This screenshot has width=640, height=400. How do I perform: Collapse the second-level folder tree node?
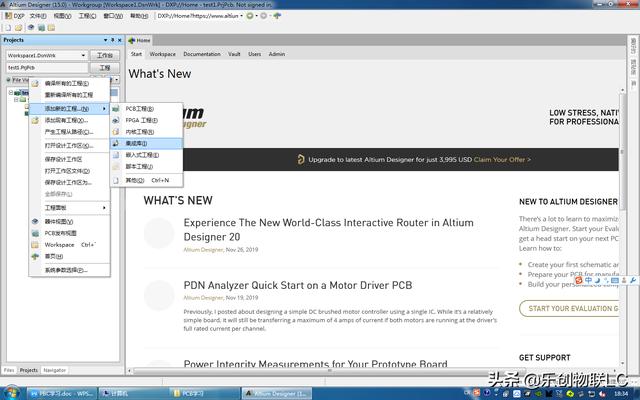point(16,99)
